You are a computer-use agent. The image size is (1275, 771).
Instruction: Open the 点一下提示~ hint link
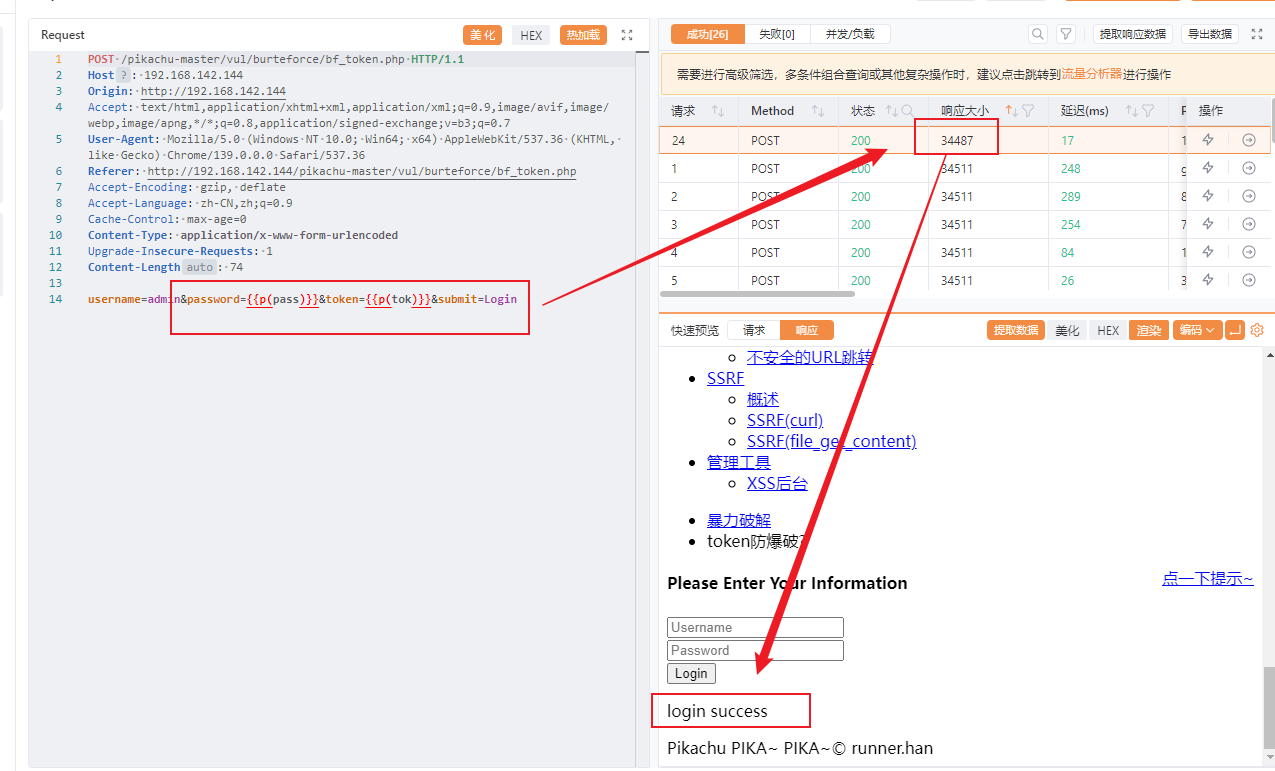click(x=1208, y=578)
